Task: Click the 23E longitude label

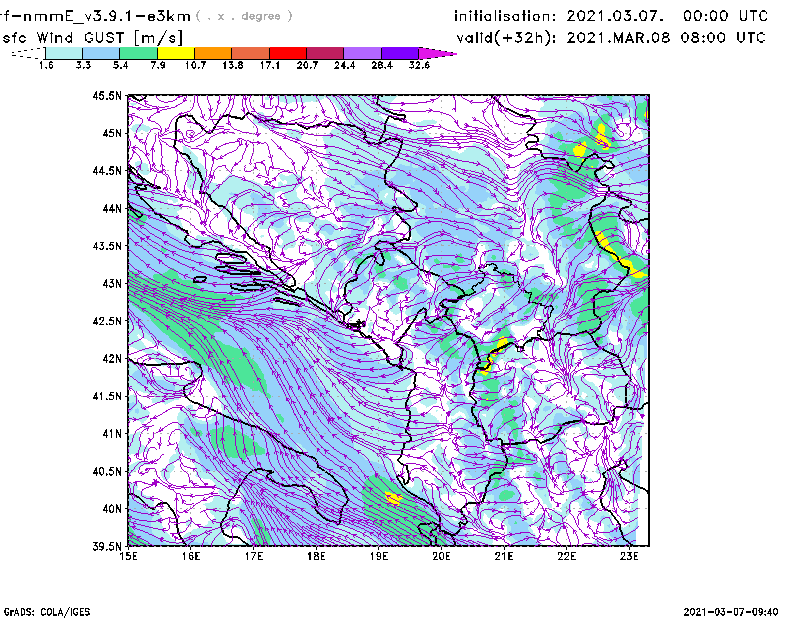Action: click(629, 556)
